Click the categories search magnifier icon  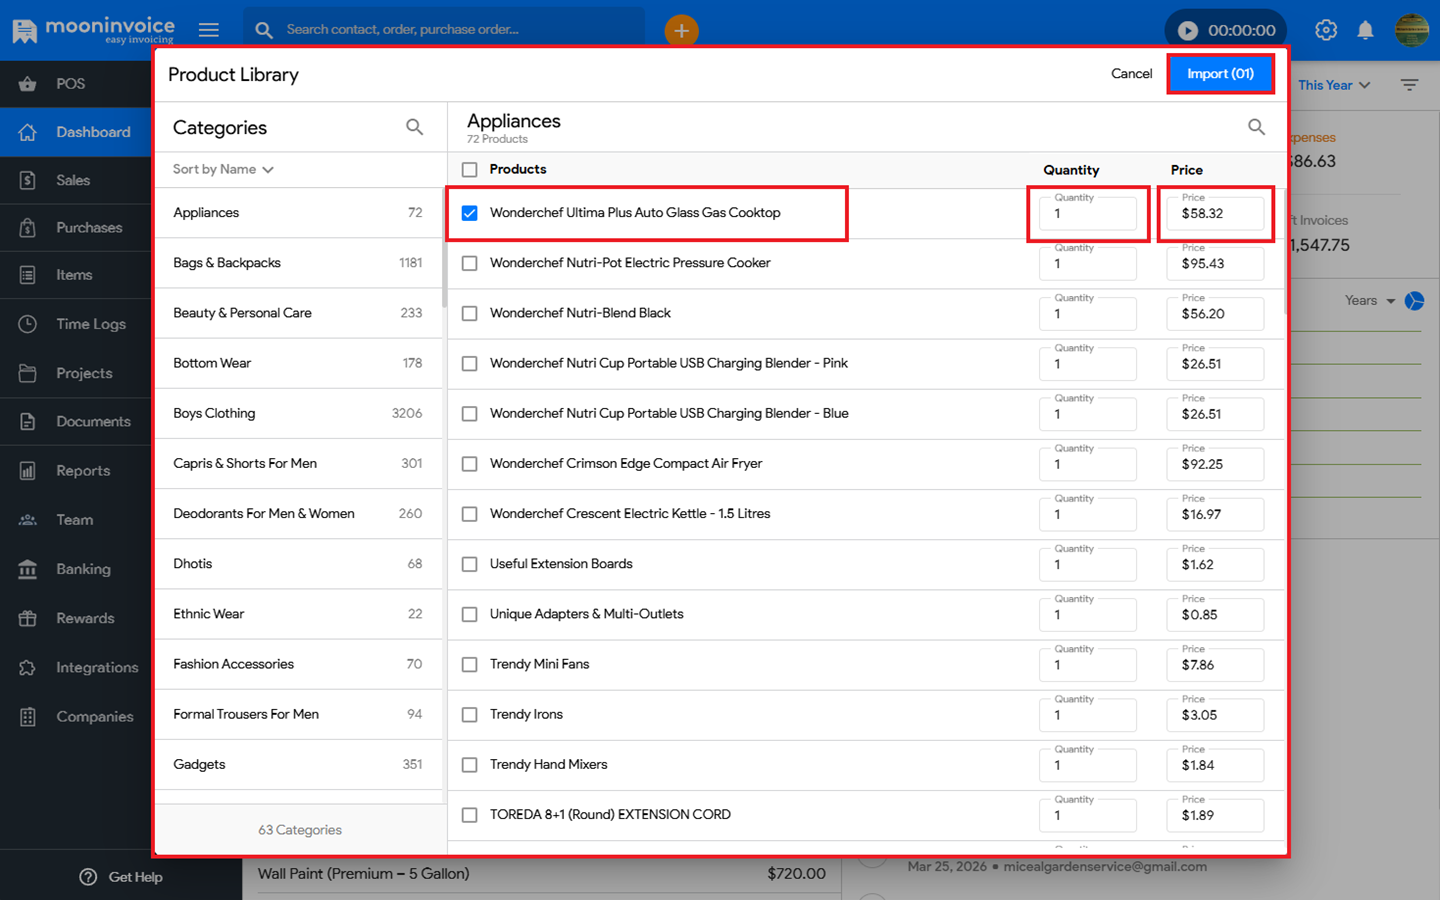coord(414,127)
